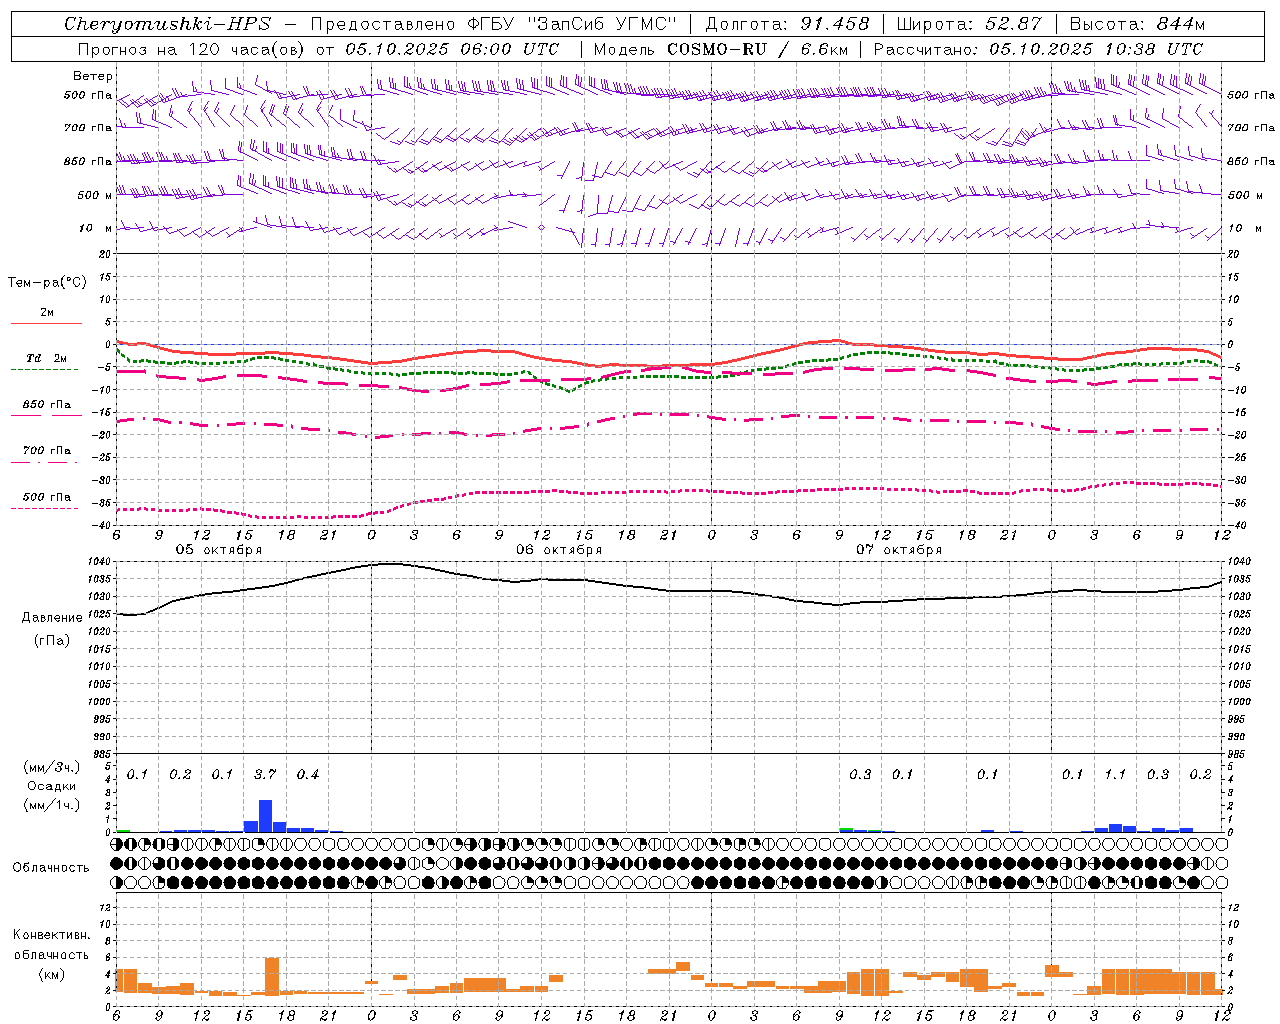Click the Ветер panel label
This screenshot has height=1024, width=1280.
tap(93, 76)
